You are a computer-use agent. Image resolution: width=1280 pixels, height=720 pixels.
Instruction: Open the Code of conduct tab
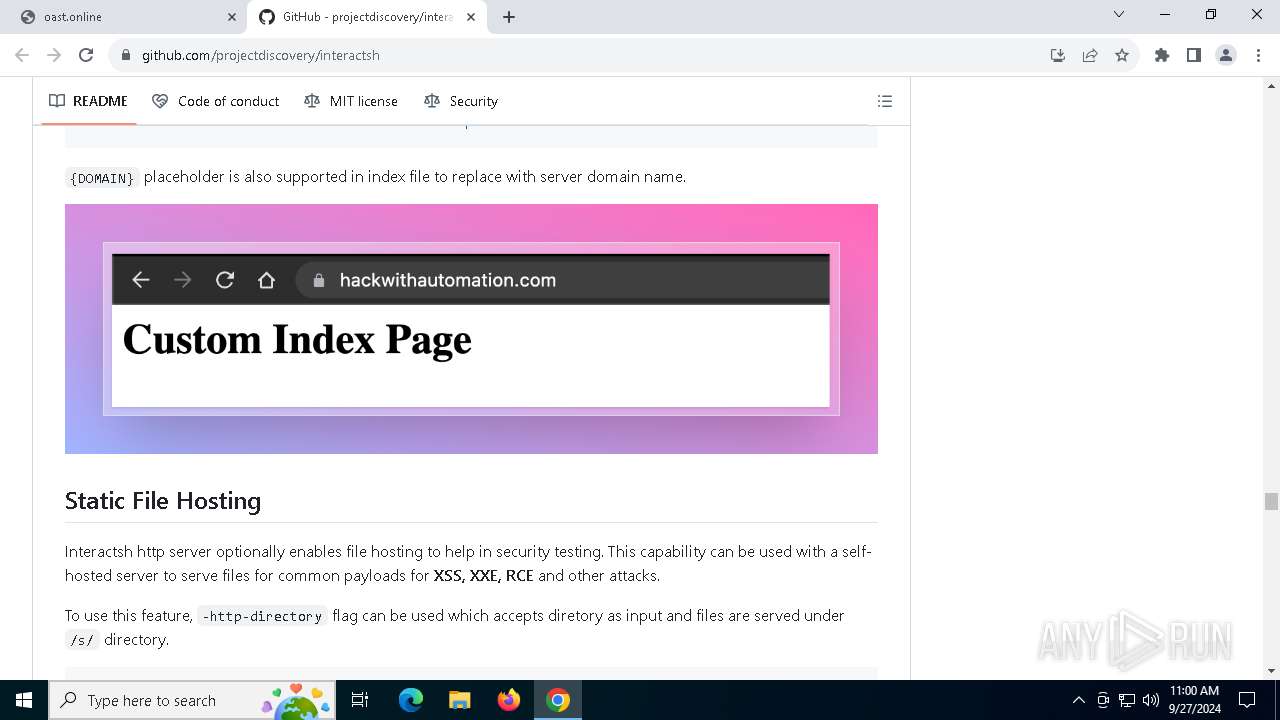(216, 101)
